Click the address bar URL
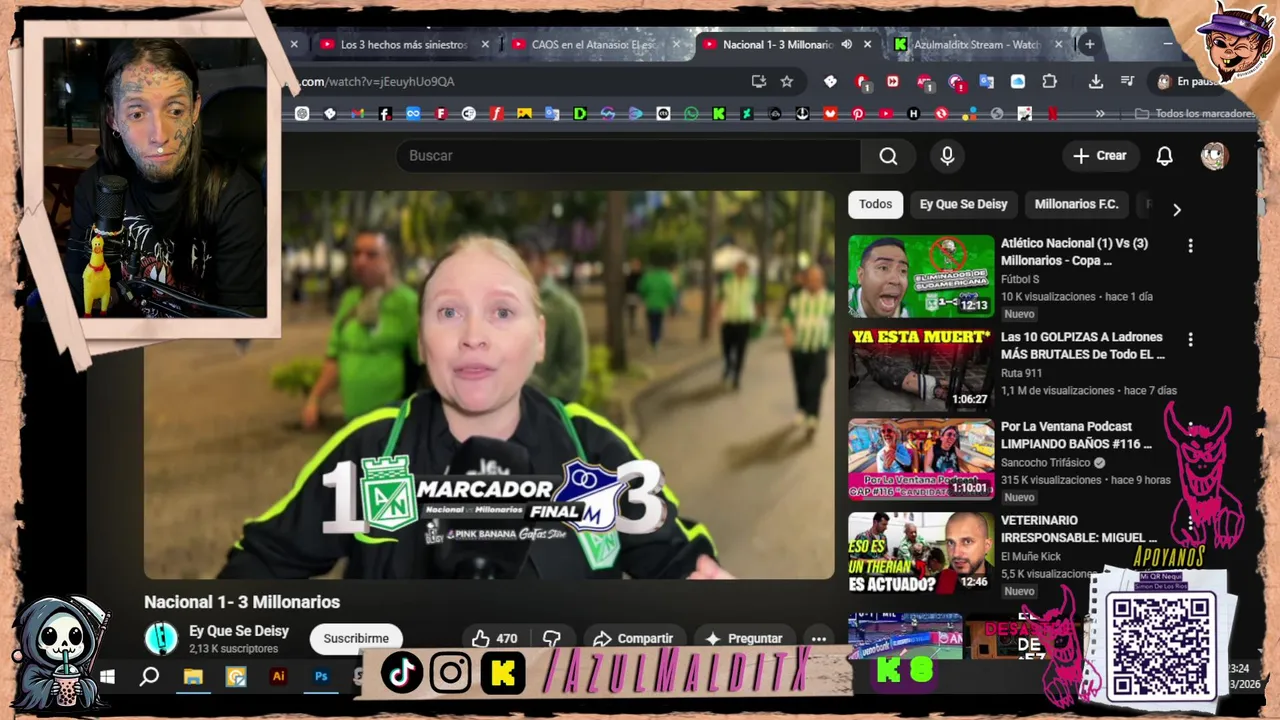 pos(377,81)
